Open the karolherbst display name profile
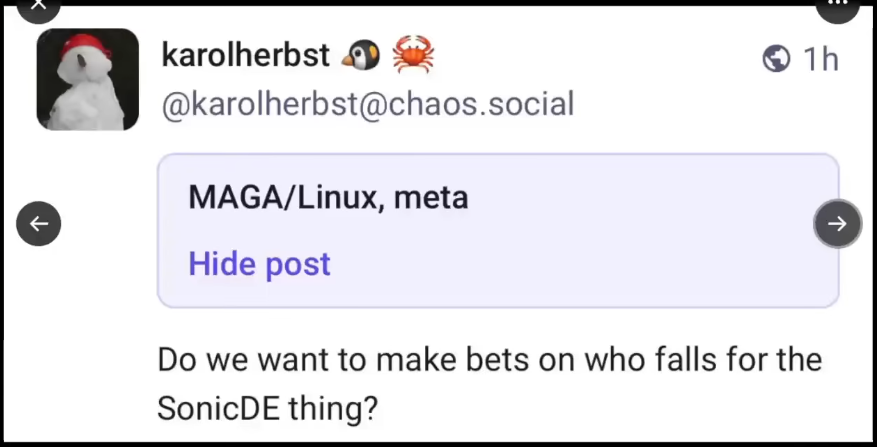This screenshot has width=877, height=447. tap(245, 56)
